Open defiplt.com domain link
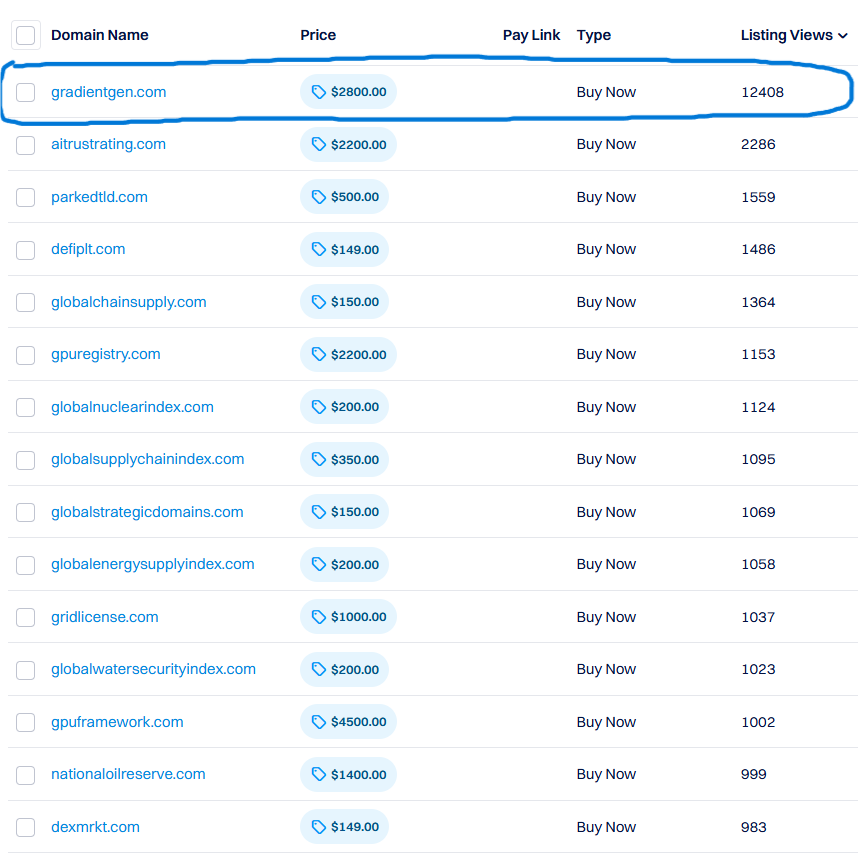The image size is (858, 858). pyautogui.click(x=88, y=249)
